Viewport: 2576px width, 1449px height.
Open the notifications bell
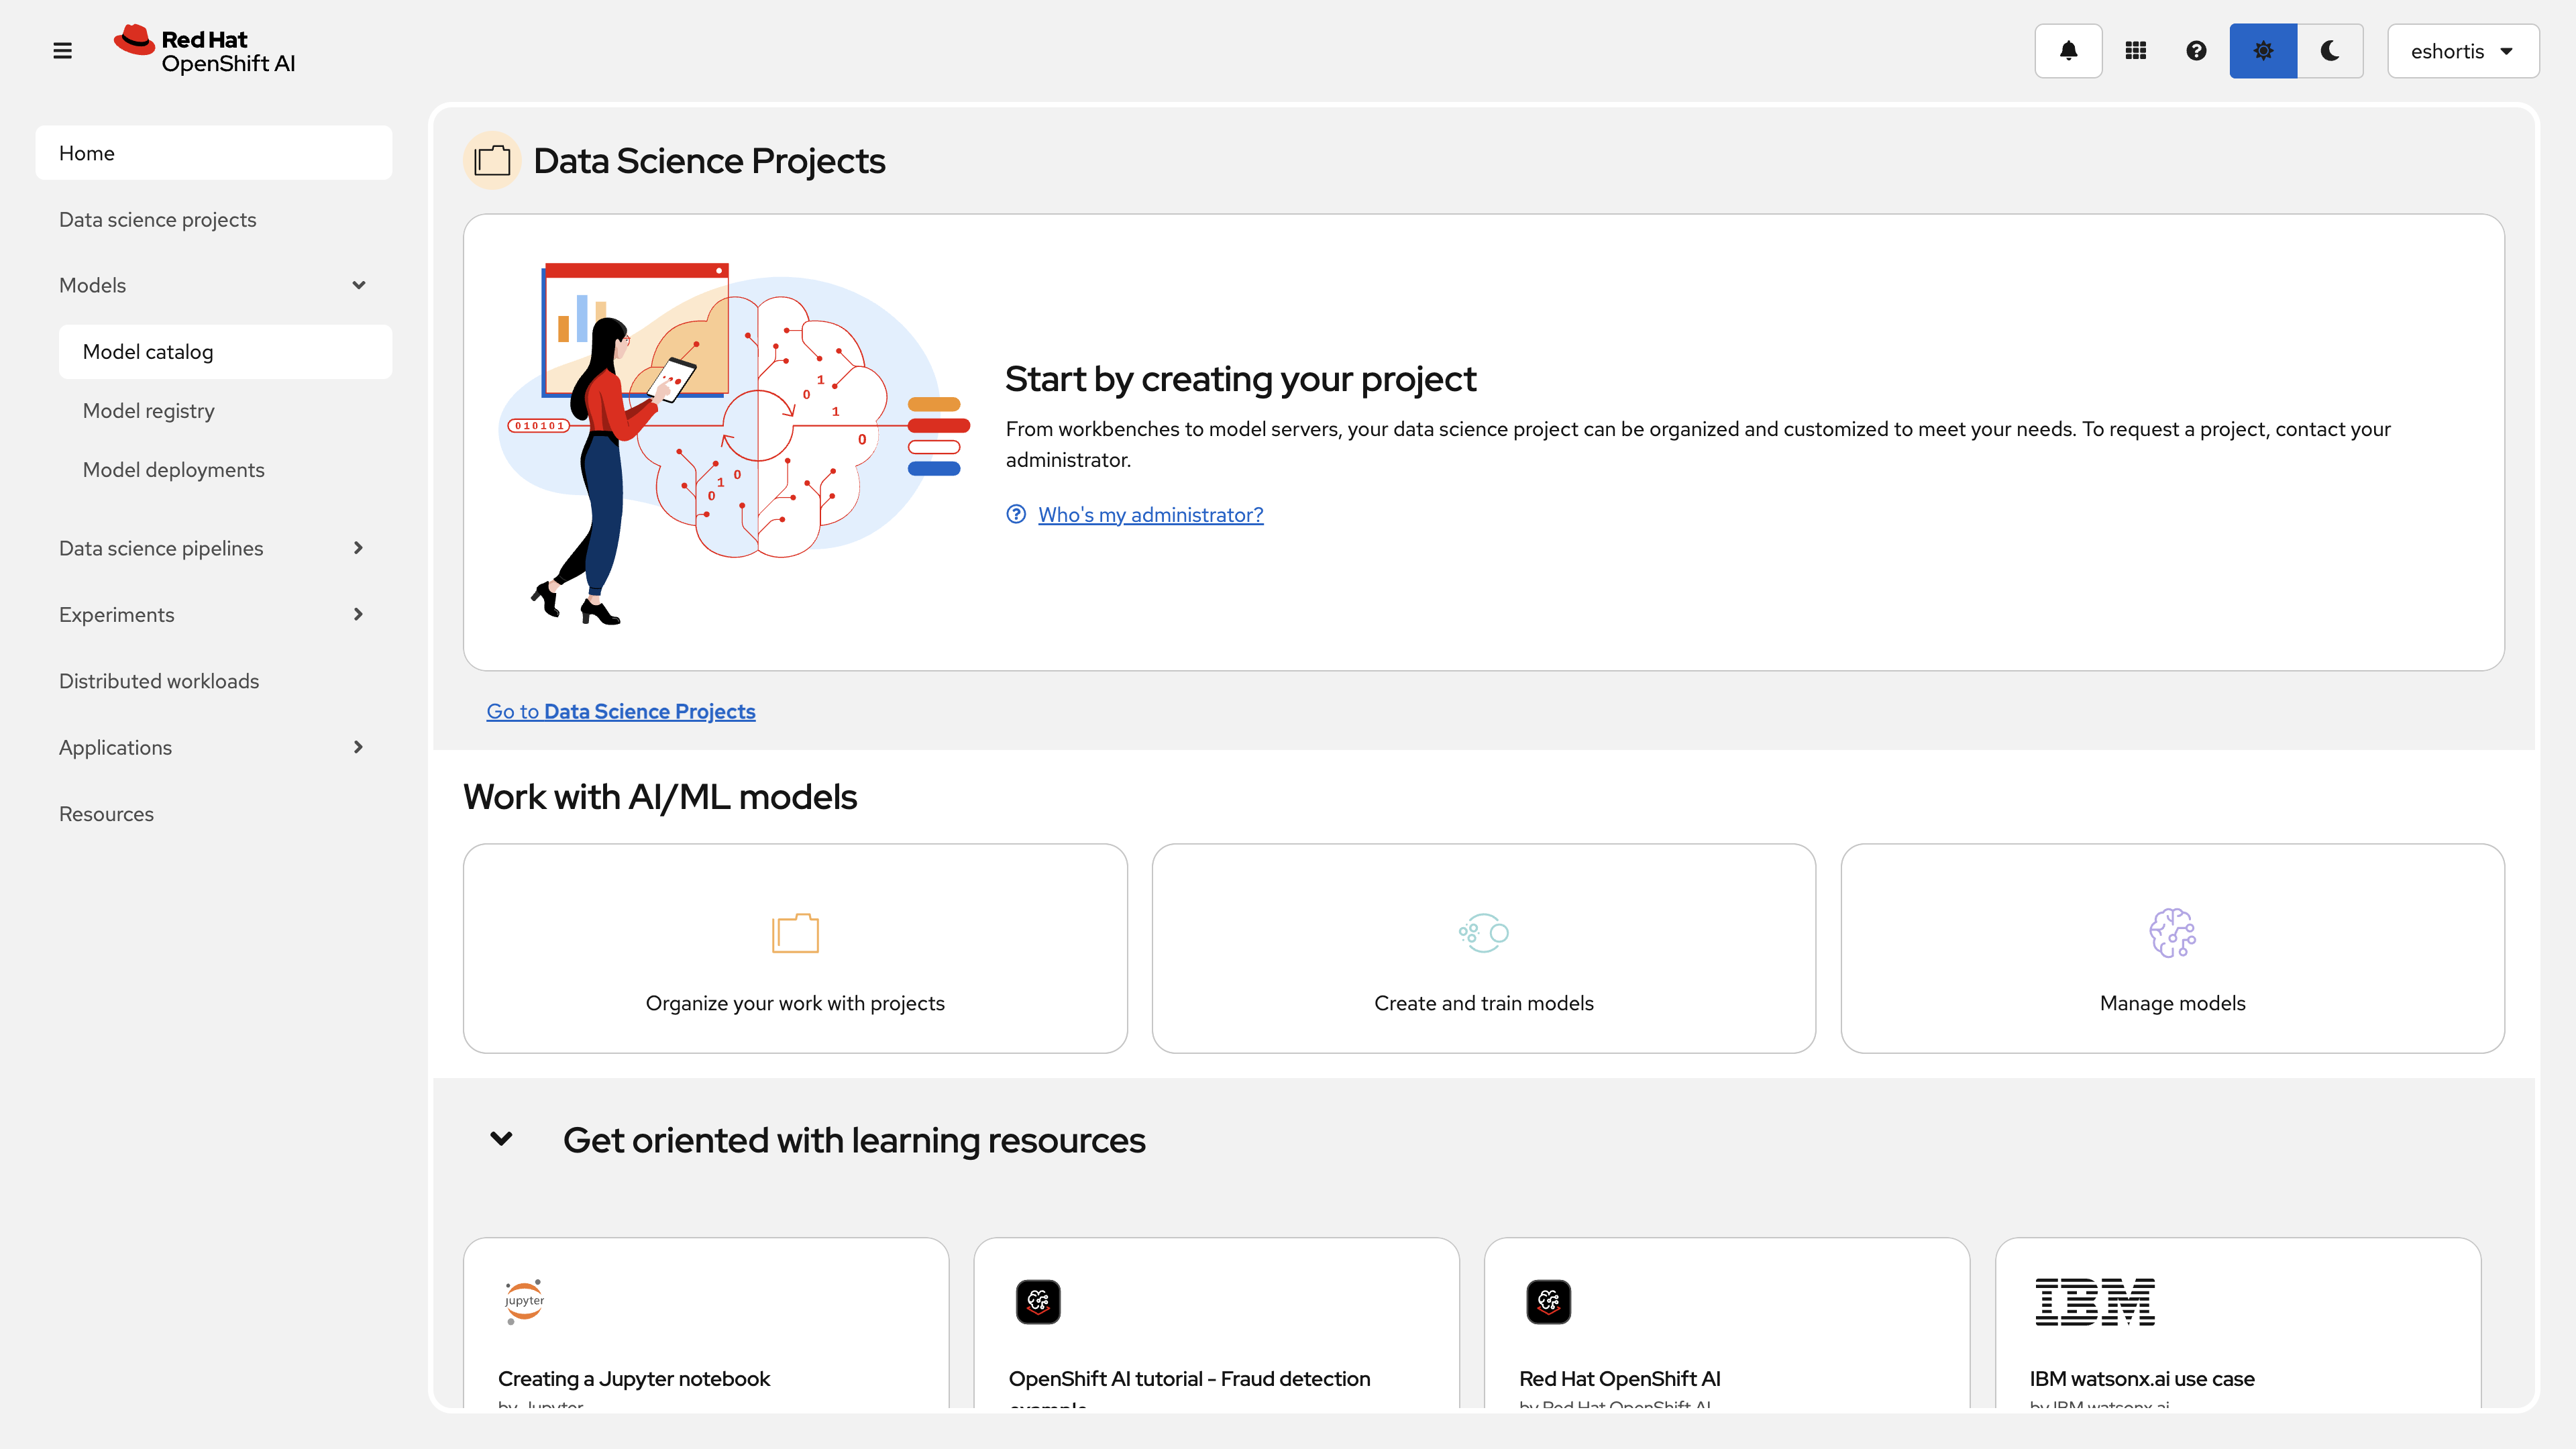(2068, 50)
